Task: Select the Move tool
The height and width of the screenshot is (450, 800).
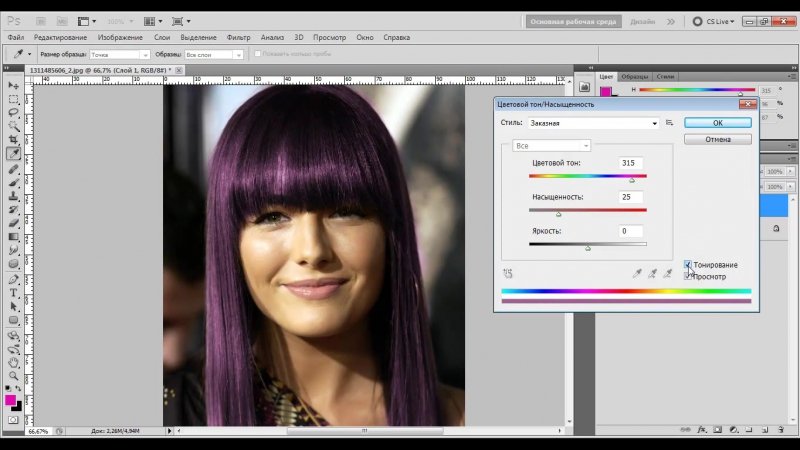Action: coord(14,86)
